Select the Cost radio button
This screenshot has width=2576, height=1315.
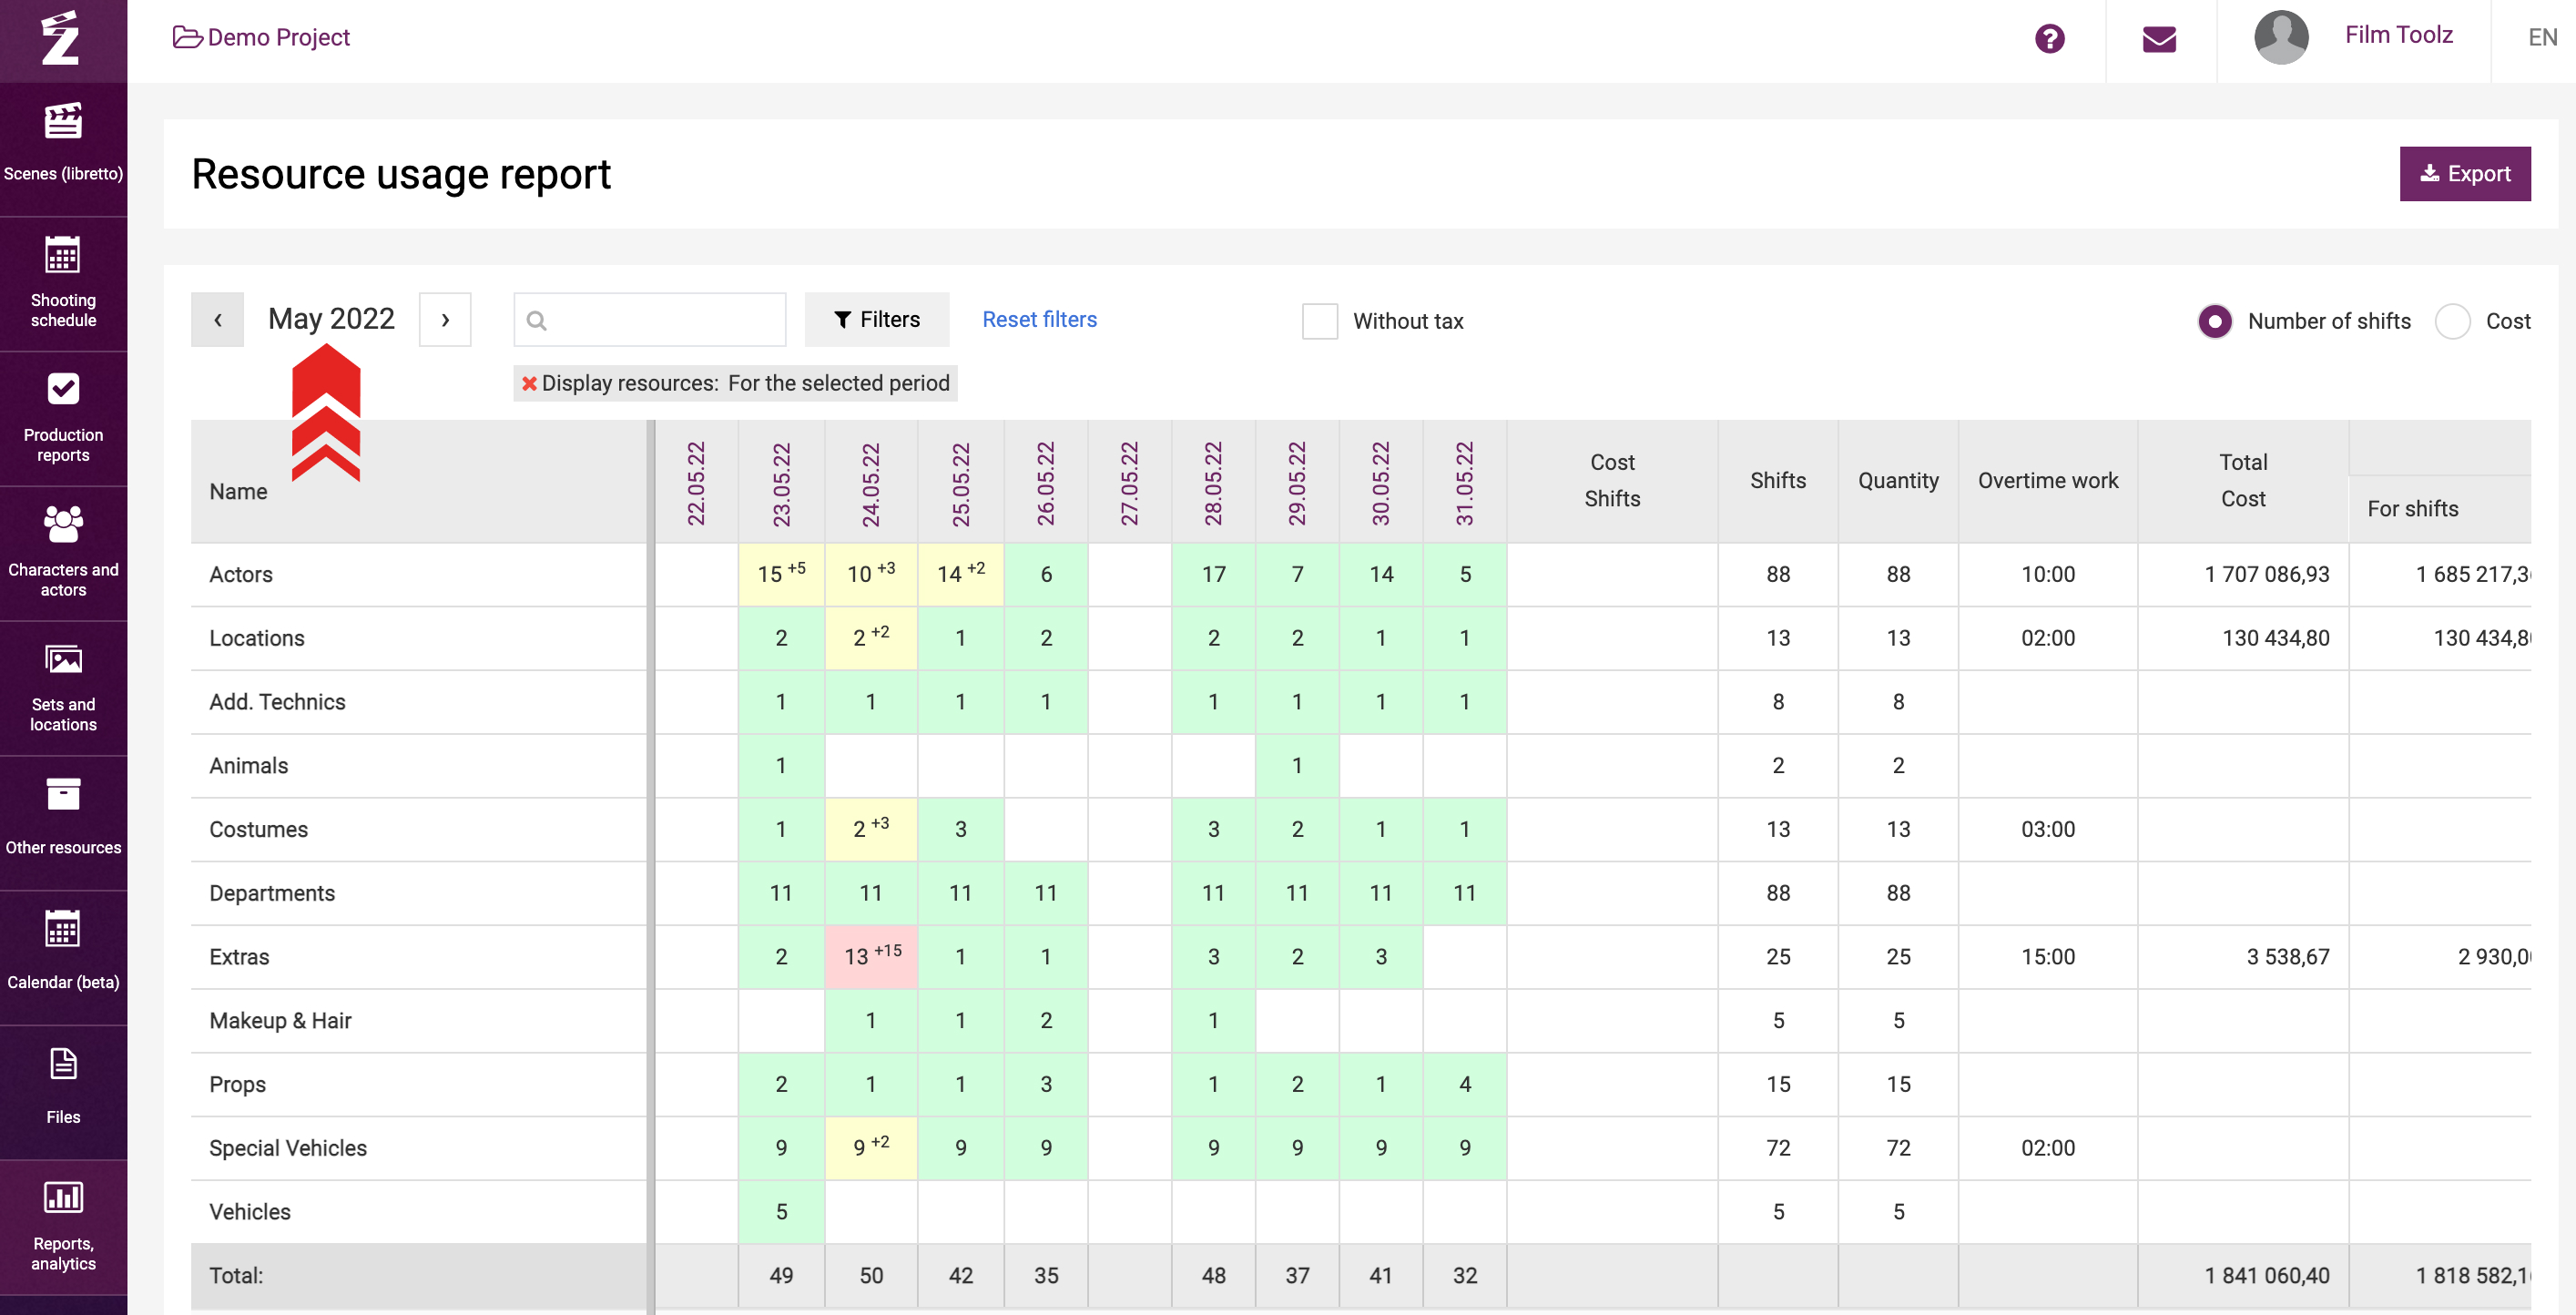tap(2452, 321)
